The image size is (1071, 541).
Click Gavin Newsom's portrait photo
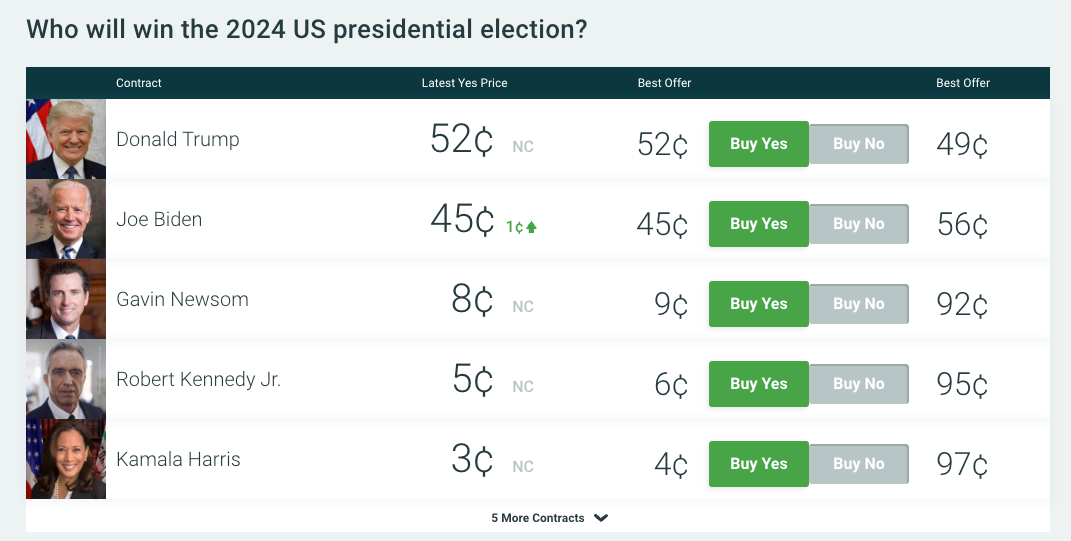[x=66, y=299]
